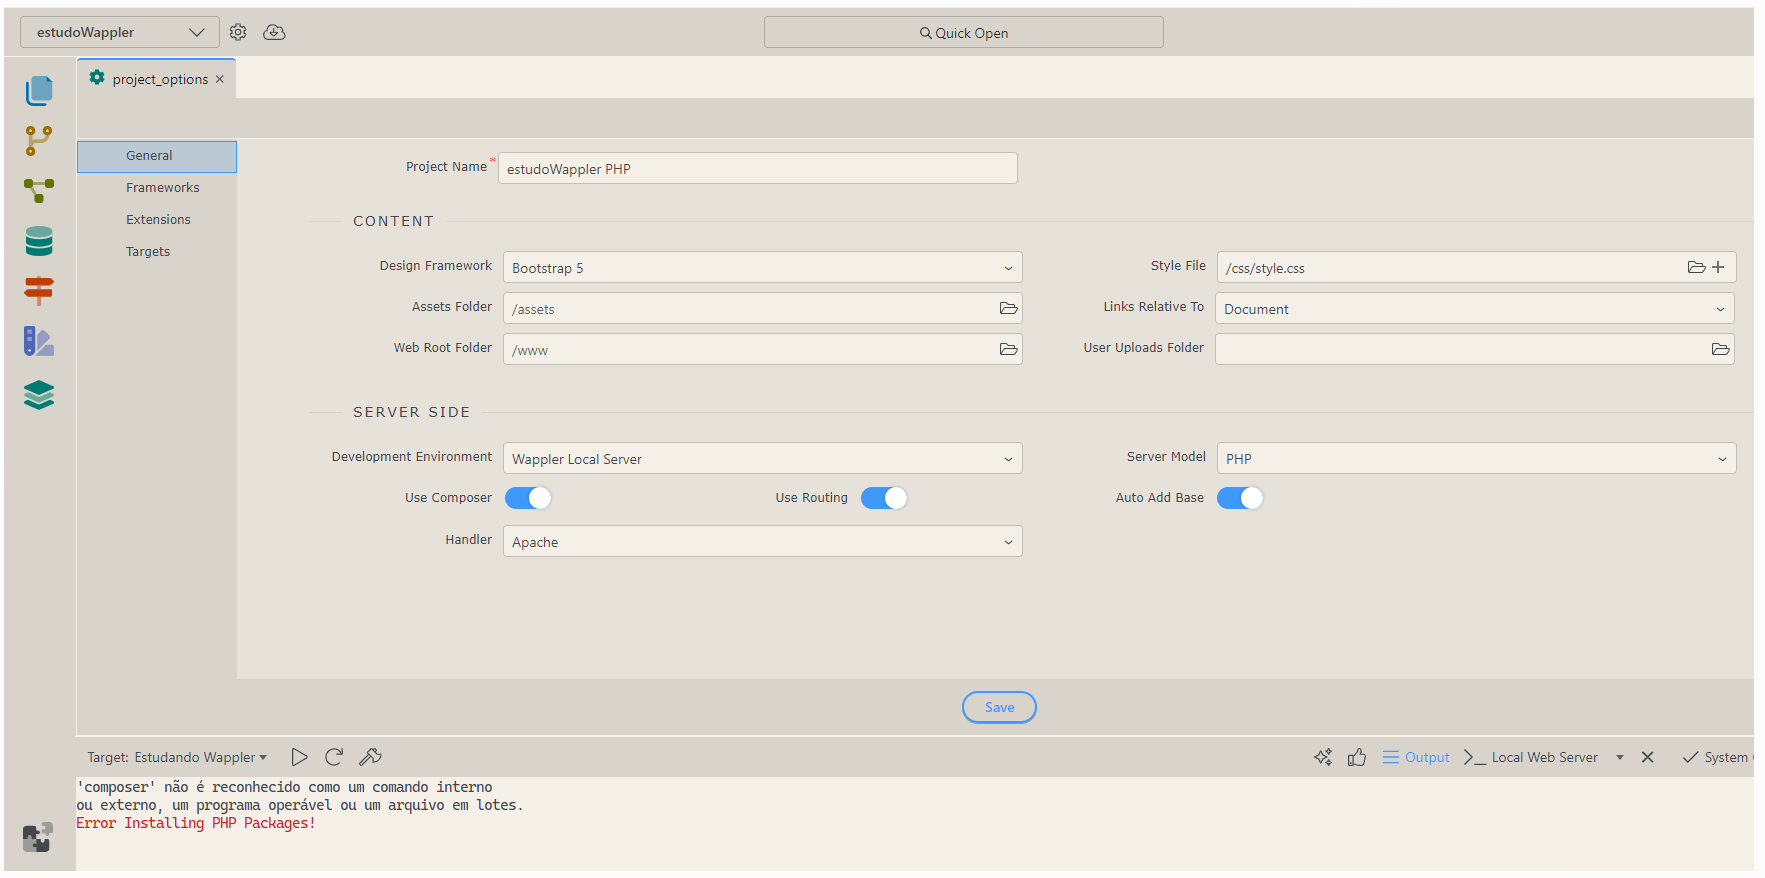The width and height of the screenshot is (1765, 878).
Task: Browse for Style File folder icon
Action: (1696, 267)
